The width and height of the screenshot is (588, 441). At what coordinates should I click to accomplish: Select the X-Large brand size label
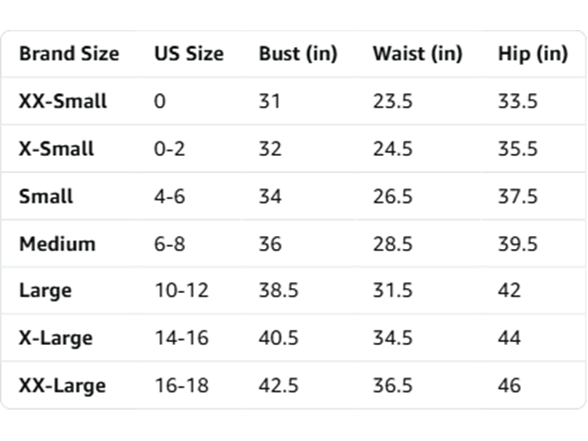pos(56,339)
